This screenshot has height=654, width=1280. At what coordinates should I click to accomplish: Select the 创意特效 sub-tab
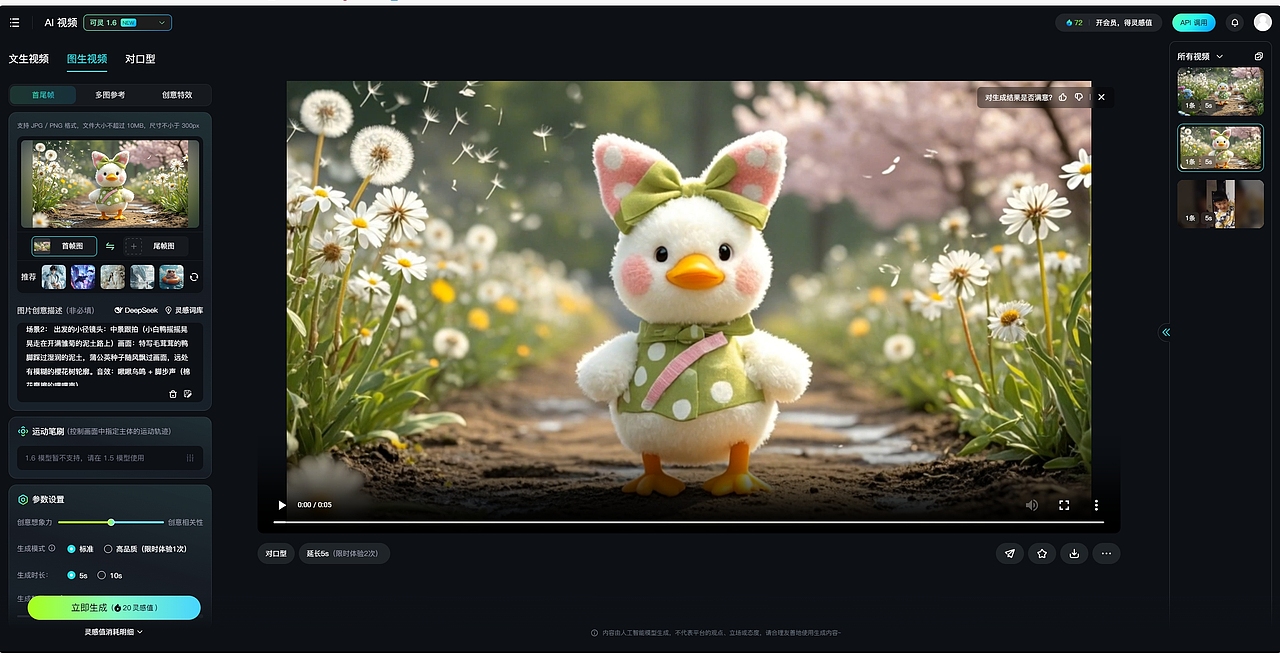click(177, 95)
